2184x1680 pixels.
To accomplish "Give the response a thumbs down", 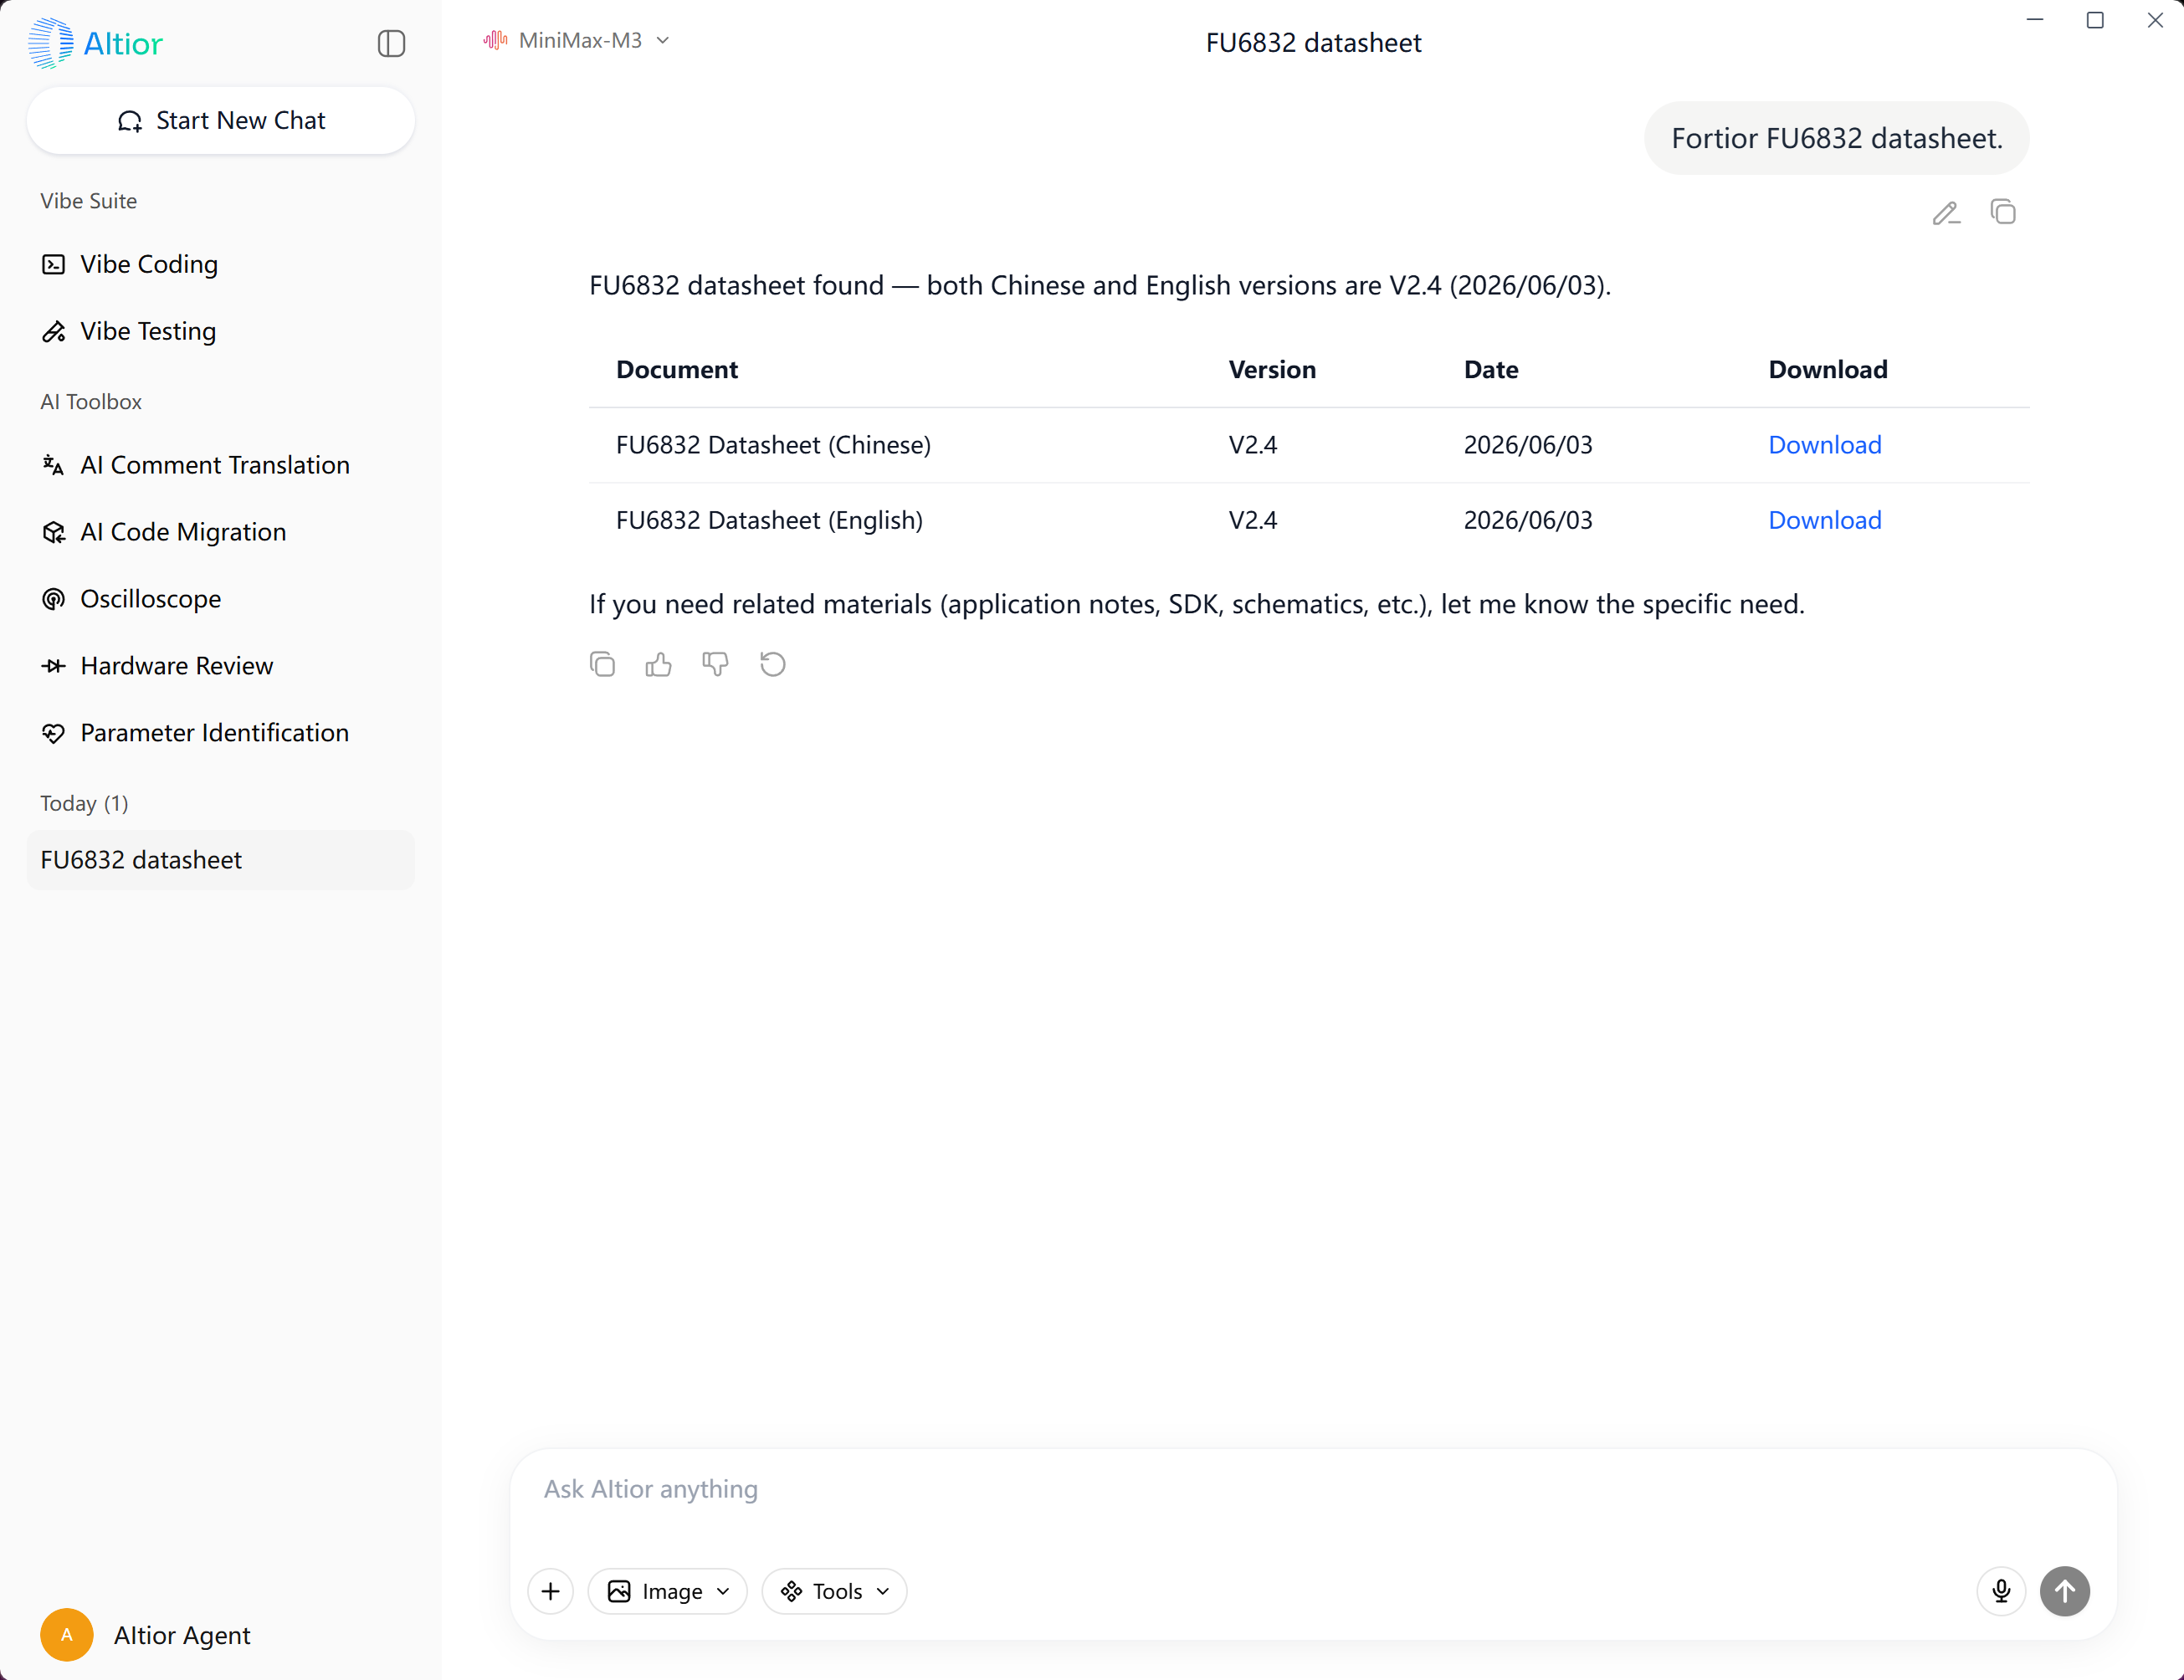I will point(716,664).
